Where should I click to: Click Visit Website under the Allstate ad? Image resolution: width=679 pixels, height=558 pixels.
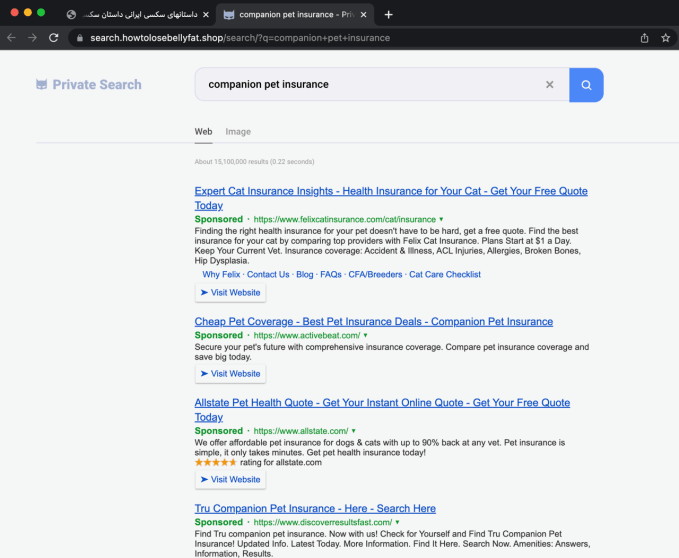pyautogui.click(x=230, y=480)
